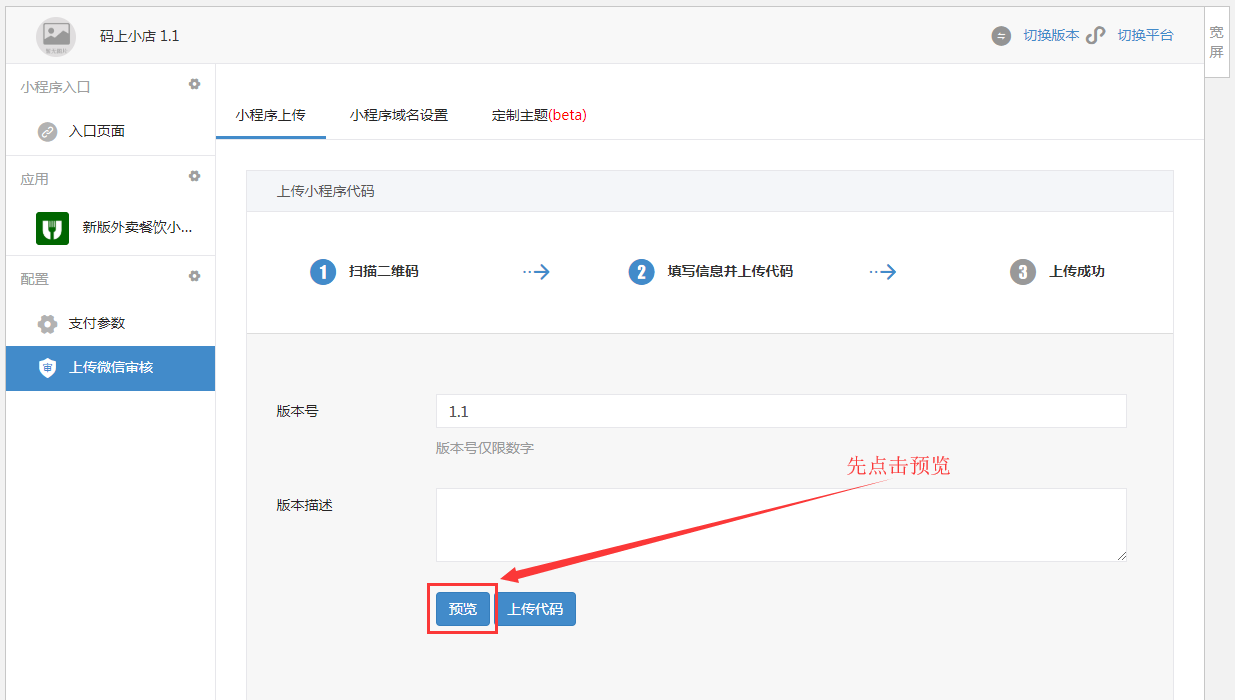Click the shield icon for 上传微信审核
This screenshot has height=700, width=1235.
coord(47,368)
